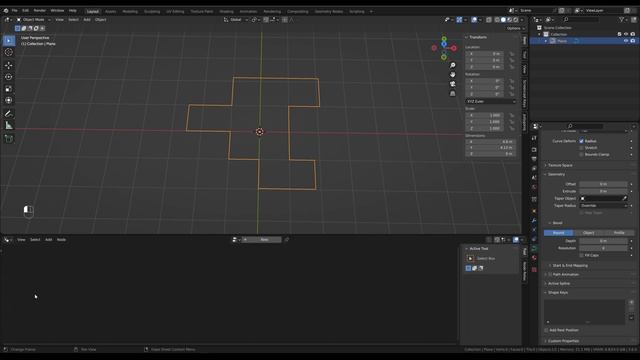Expand the Custom Properties panel
Image resolution: width=640 pixels, height=360 pixels.
point(563,341)
